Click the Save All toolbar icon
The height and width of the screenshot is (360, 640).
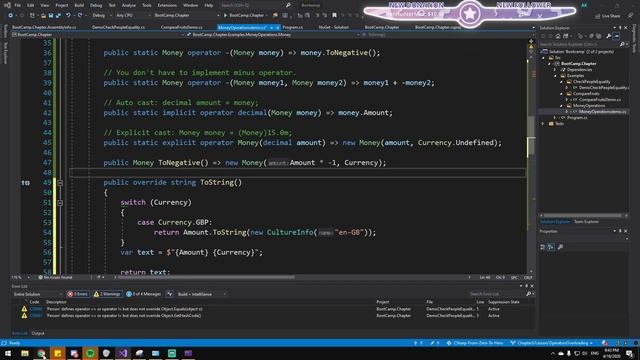tap(58, 16)
